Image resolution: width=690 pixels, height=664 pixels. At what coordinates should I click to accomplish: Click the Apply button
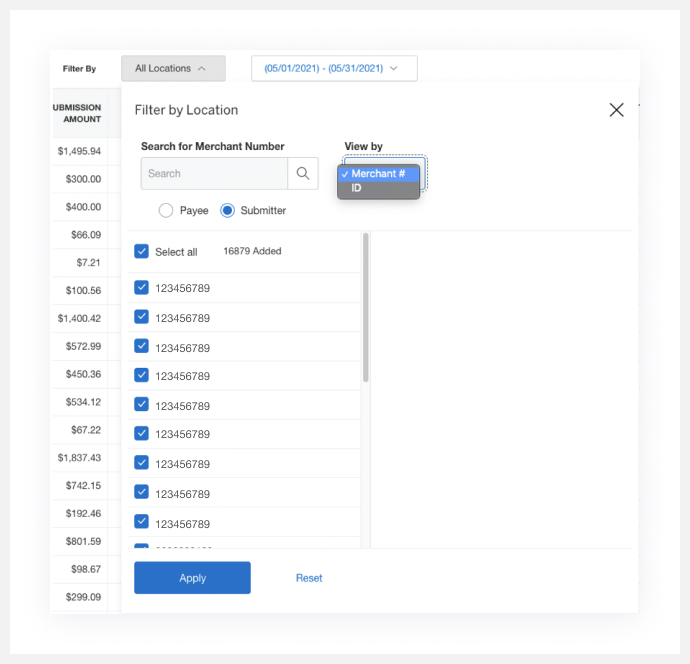tap(192, 578)
